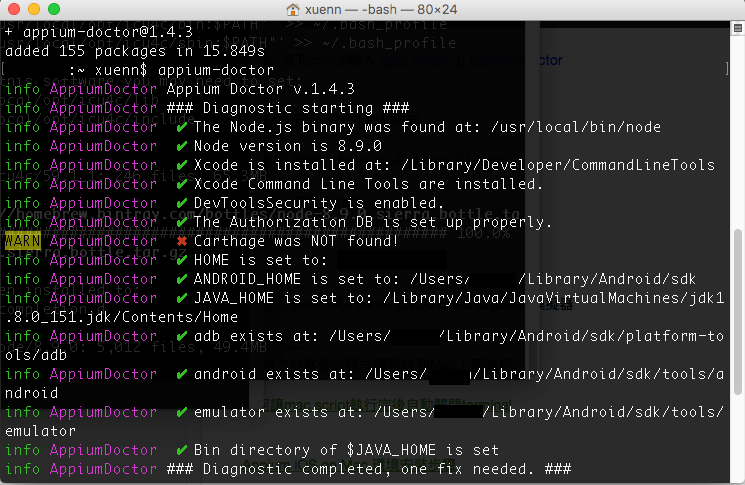Viewport: 745px width, 485px height.
Task: Click the green zoom button of the Terminal window
Action: tap(54, 9)
